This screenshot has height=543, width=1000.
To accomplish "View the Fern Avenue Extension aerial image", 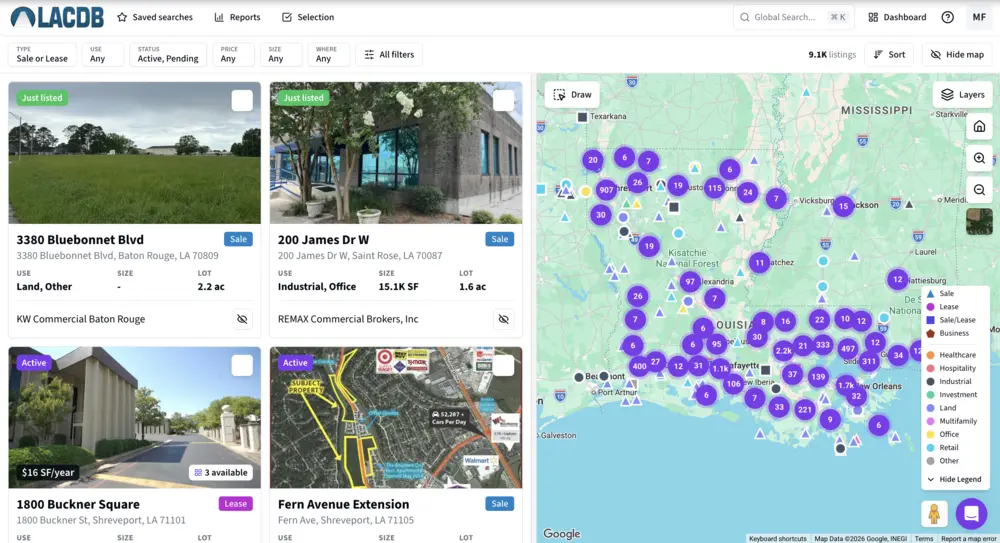I will point(396,417).
